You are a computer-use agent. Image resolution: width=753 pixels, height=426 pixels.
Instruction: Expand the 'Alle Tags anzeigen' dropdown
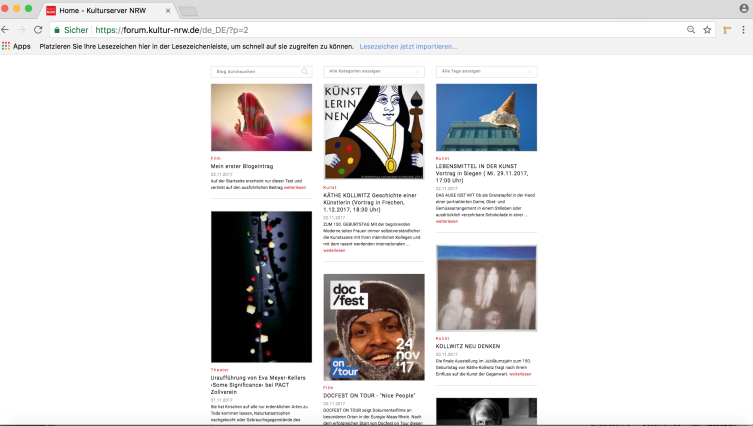pos(486,72)
